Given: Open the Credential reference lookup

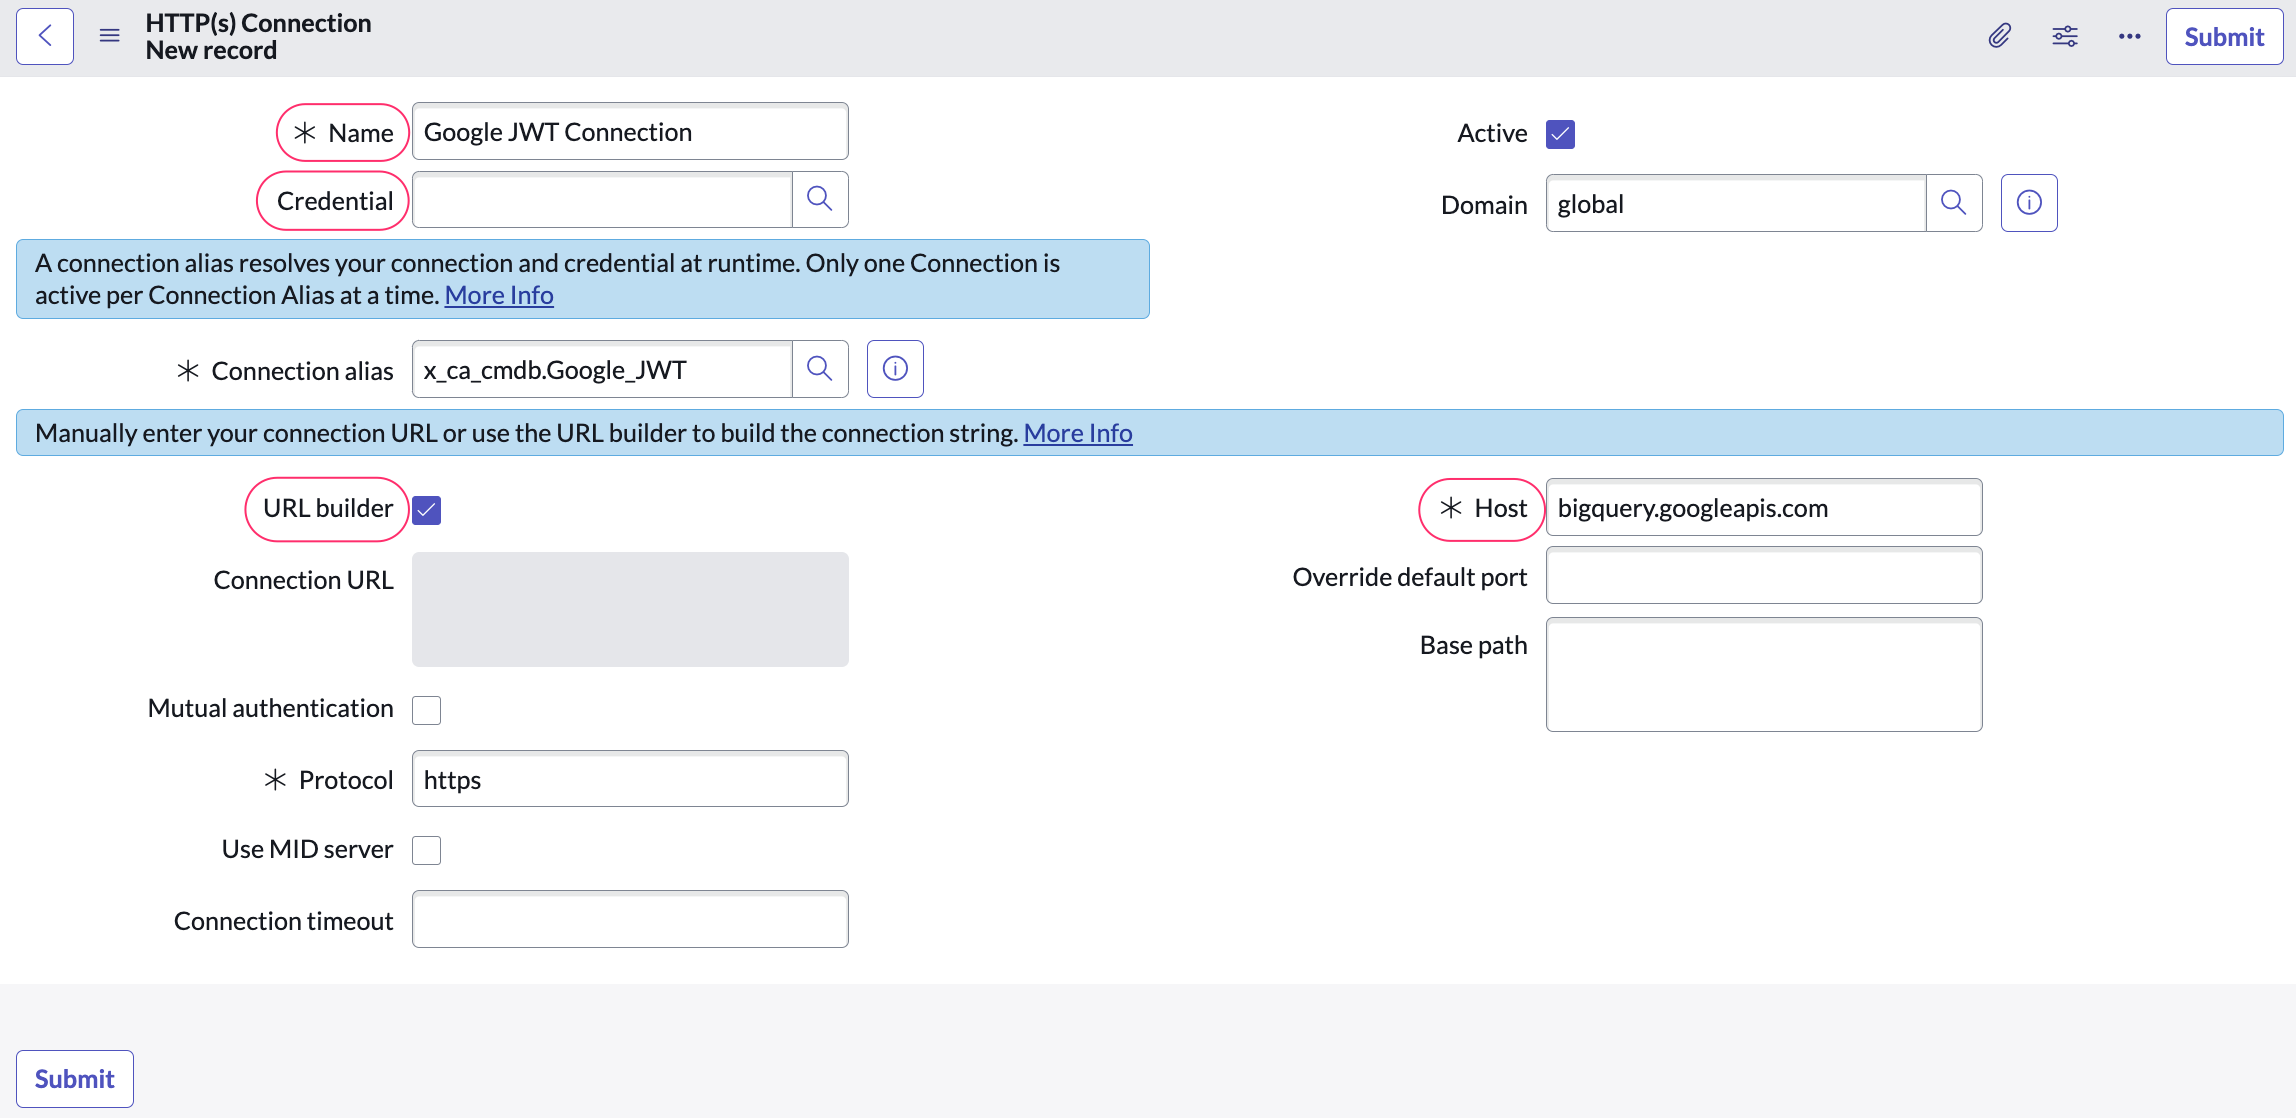Looking at the screenshot, I should click(x=819, y=199).
